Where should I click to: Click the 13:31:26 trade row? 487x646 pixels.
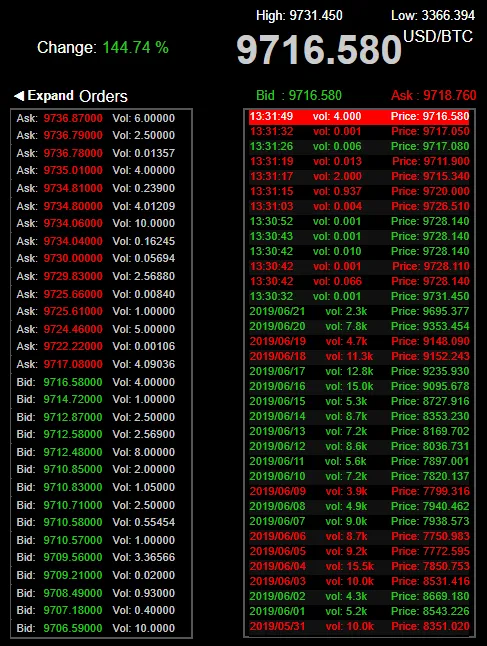coord(359,146)
